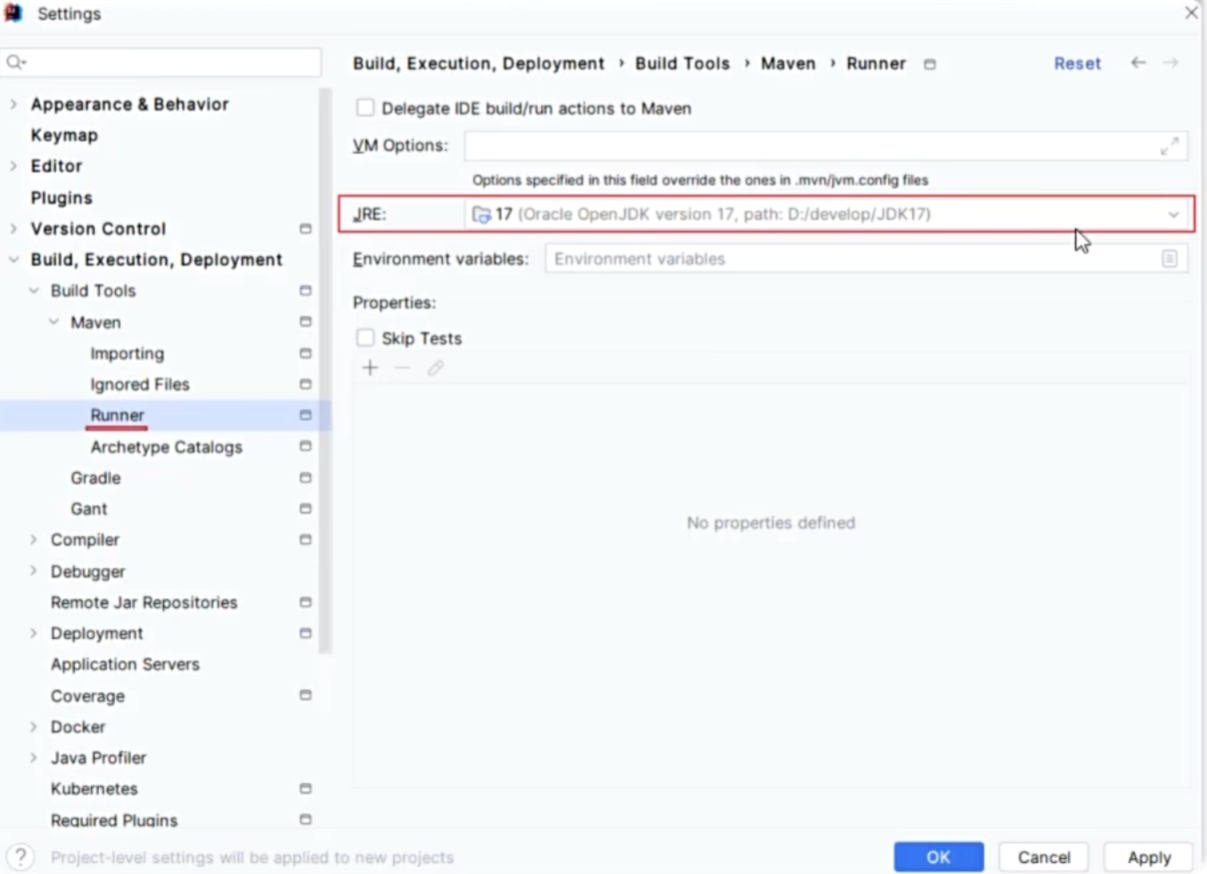Image resolution: width=1207 pixels, height=874 pixels.
Task: Expand the Editor section
Action: 13,166
